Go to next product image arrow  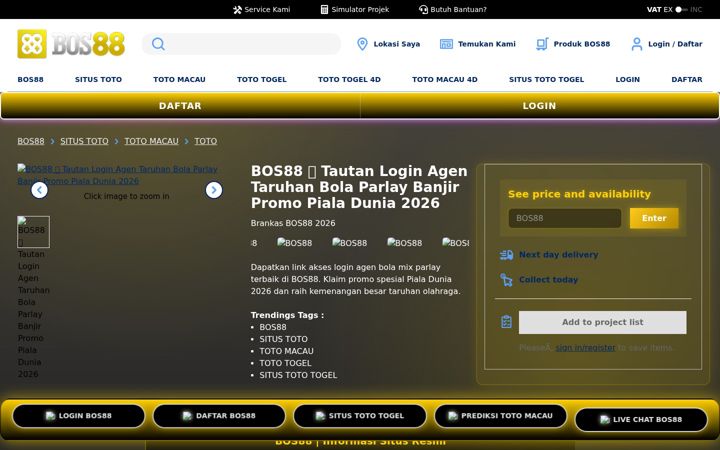pos(214,190)
